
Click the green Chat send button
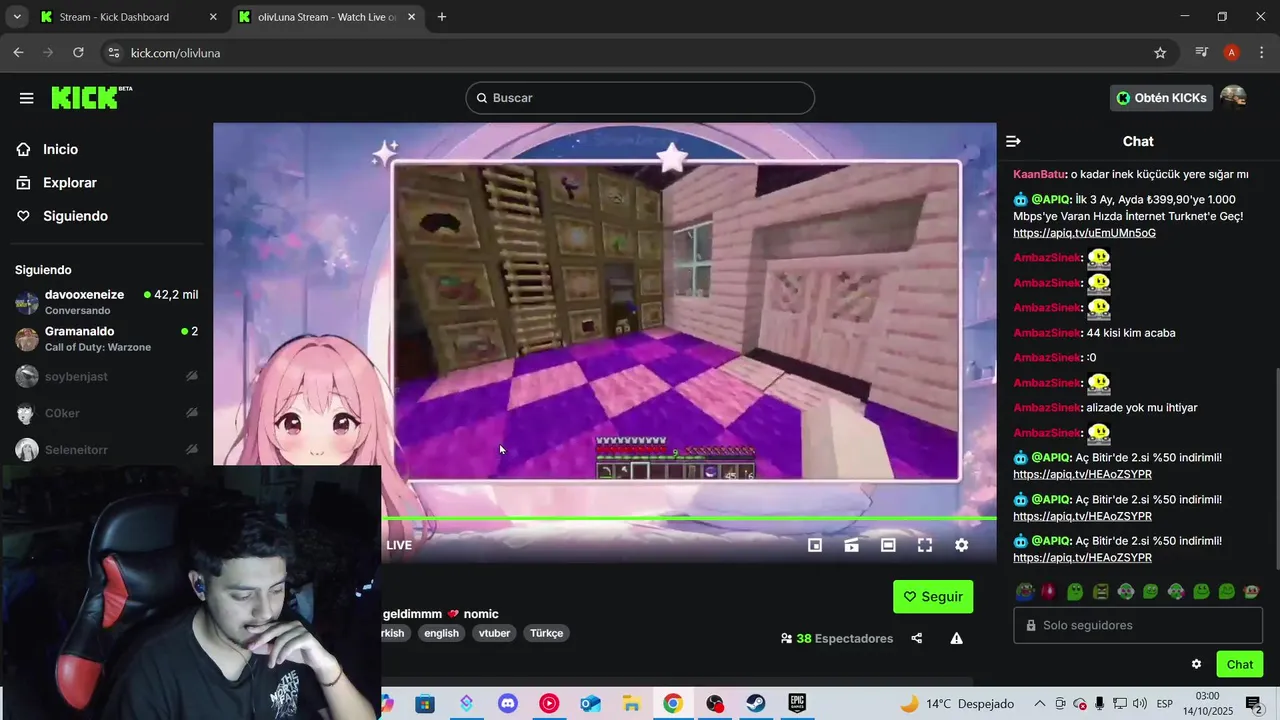click(1240, 664)
